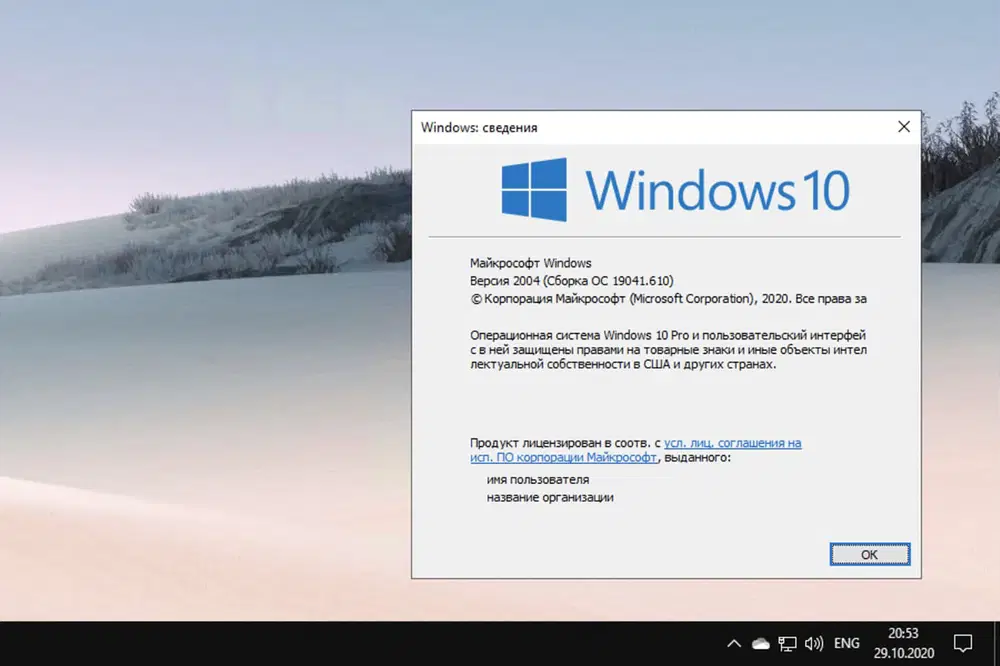Click the network connection tray icon

pos(788,643)
